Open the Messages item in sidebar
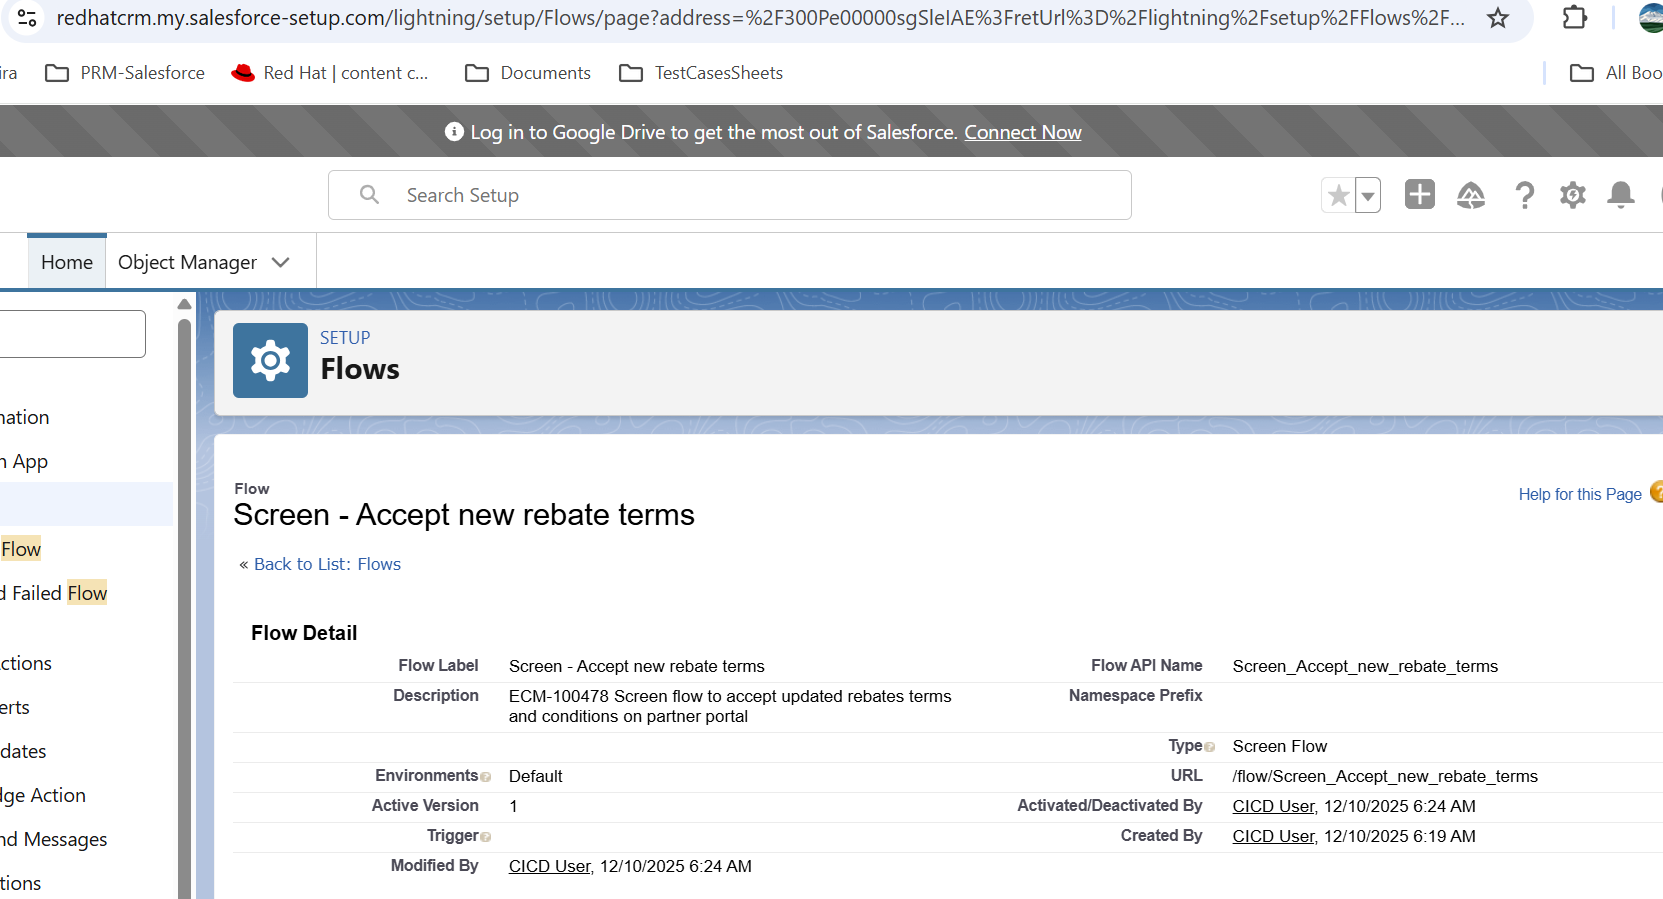 pos(54,839)
